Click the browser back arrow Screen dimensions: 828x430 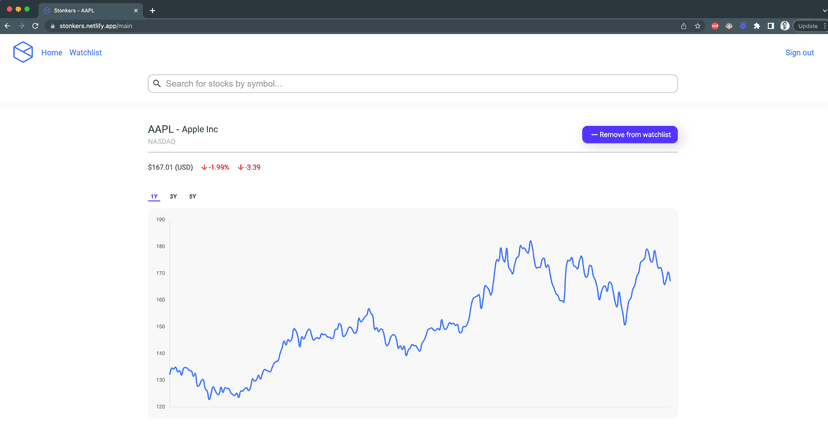8,26
